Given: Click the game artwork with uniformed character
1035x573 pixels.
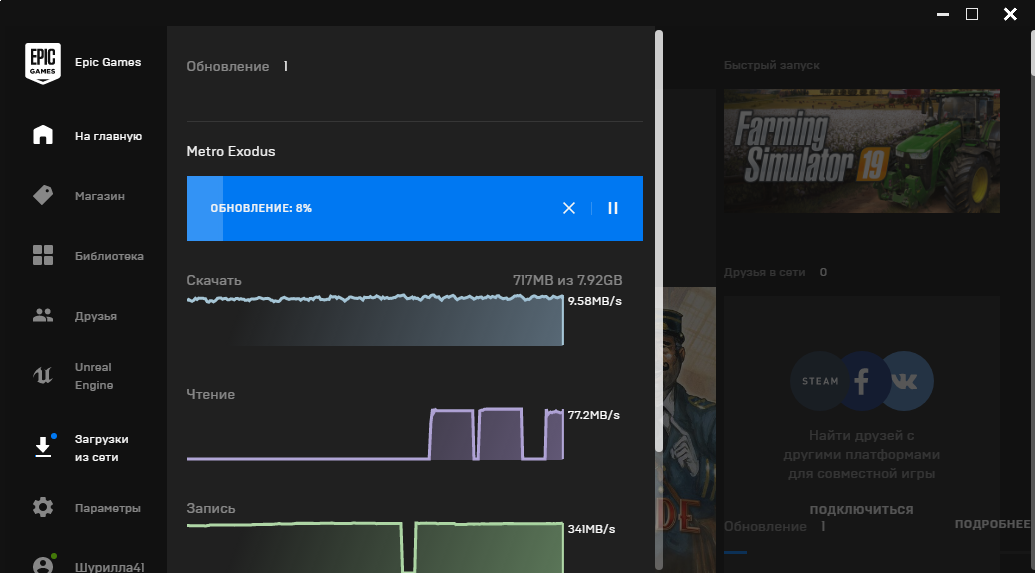Looking at the screenshot, I should pyautogui.click(x=690, y=430).
